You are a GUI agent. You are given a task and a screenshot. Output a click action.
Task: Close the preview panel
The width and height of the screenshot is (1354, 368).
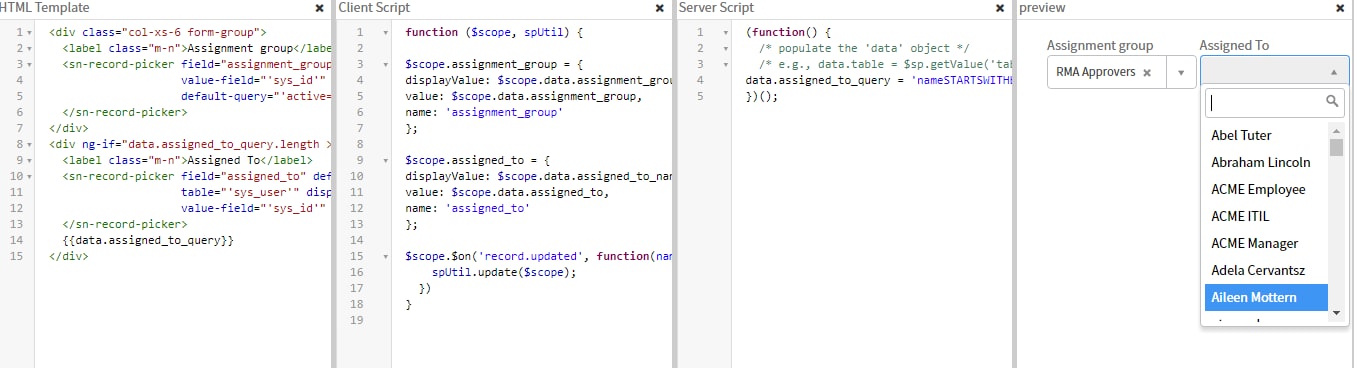click(1340, 8)
